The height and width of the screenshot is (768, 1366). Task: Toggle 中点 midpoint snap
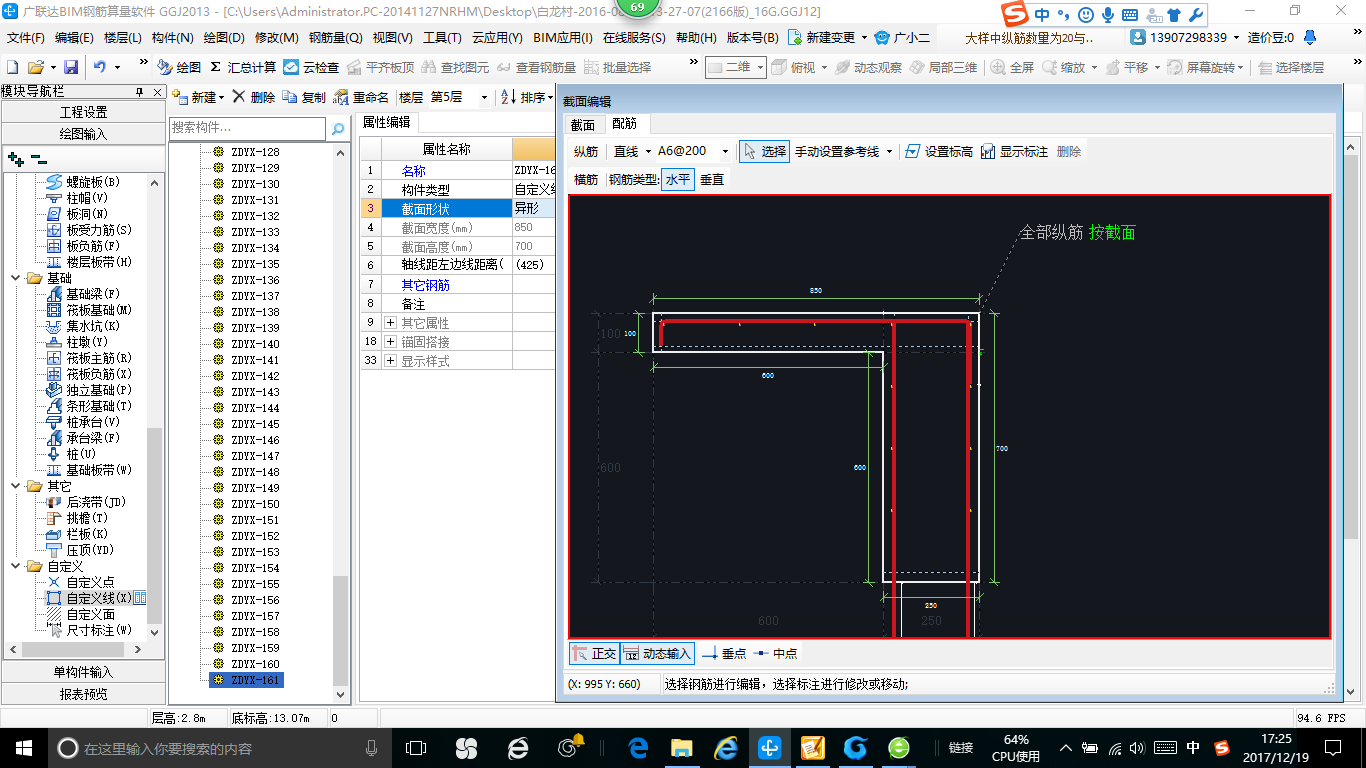(776, 653)
